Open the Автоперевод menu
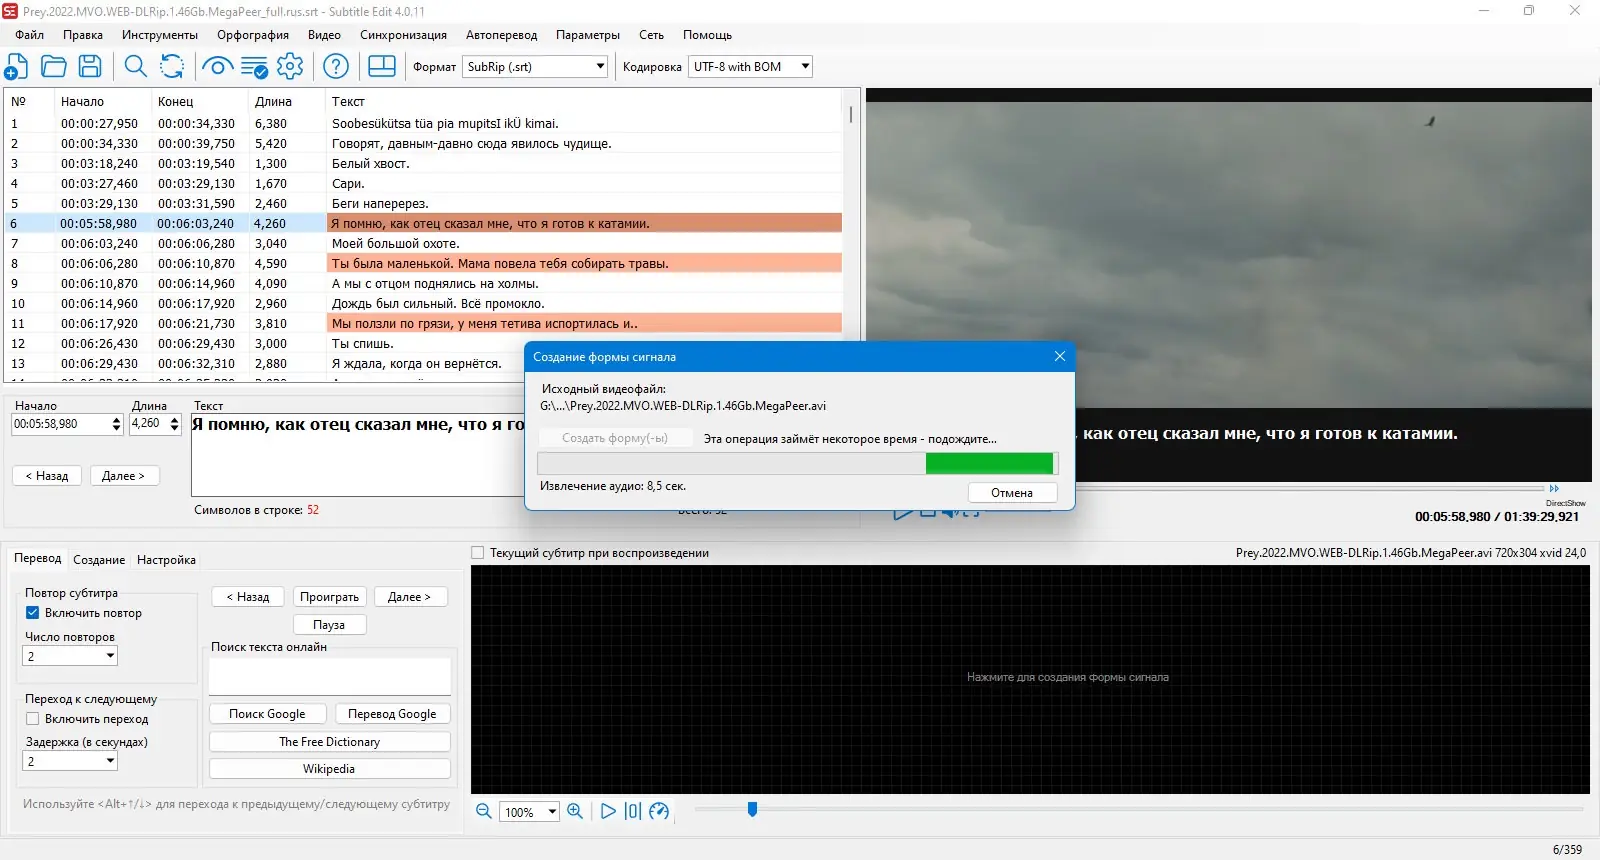 [501, 35]
